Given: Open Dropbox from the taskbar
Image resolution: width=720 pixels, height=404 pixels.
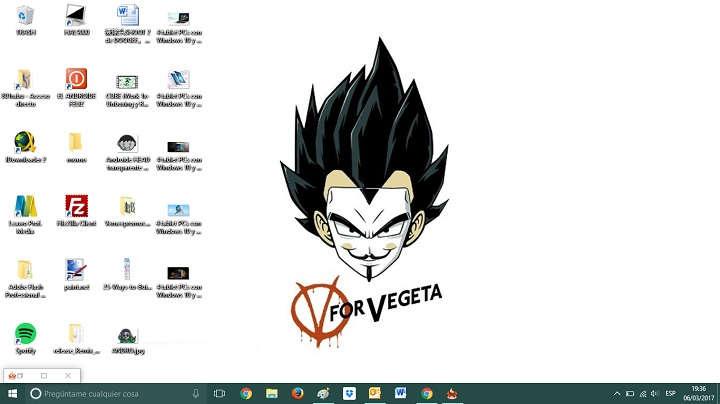Looking at the screenshot, I should click(349, 393).
